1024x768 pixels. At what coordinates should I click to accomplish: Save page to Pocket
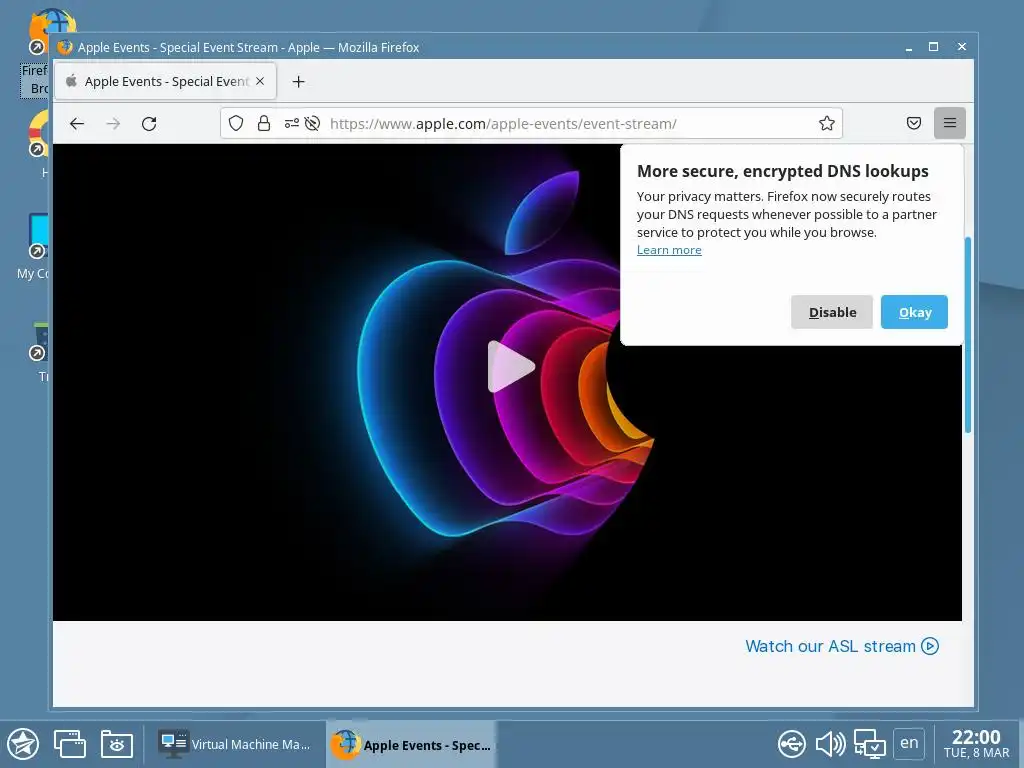coord(914,123)
